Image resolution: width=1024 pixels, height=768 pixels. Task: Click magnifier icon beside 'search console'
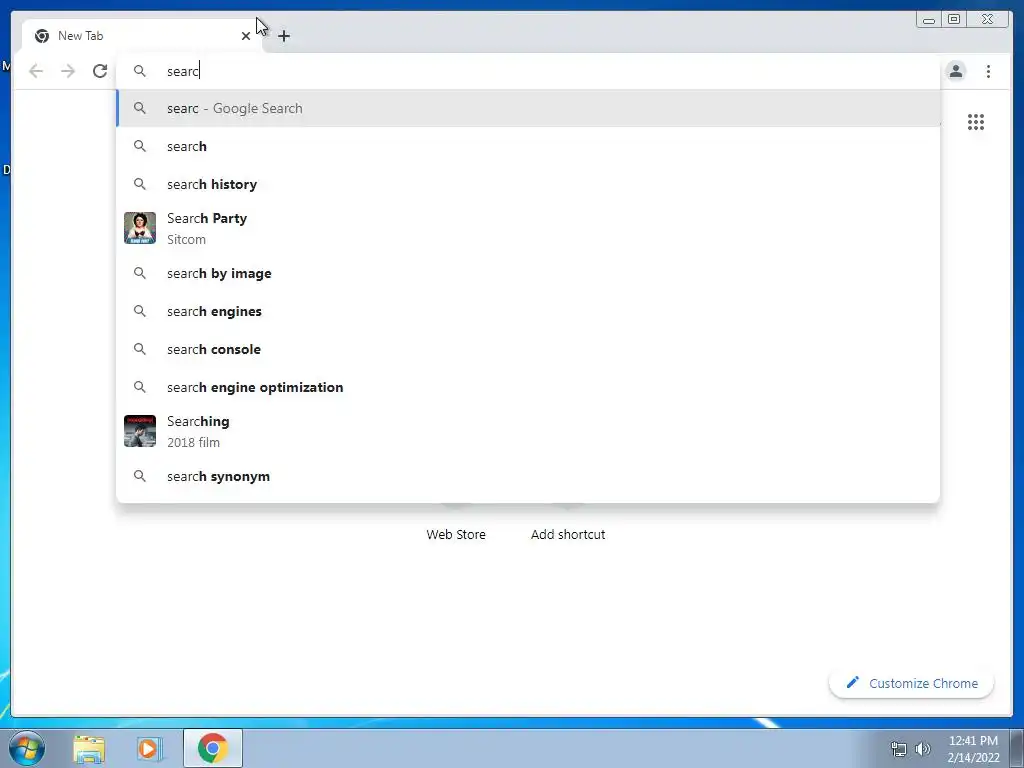(x=140, y=349)
